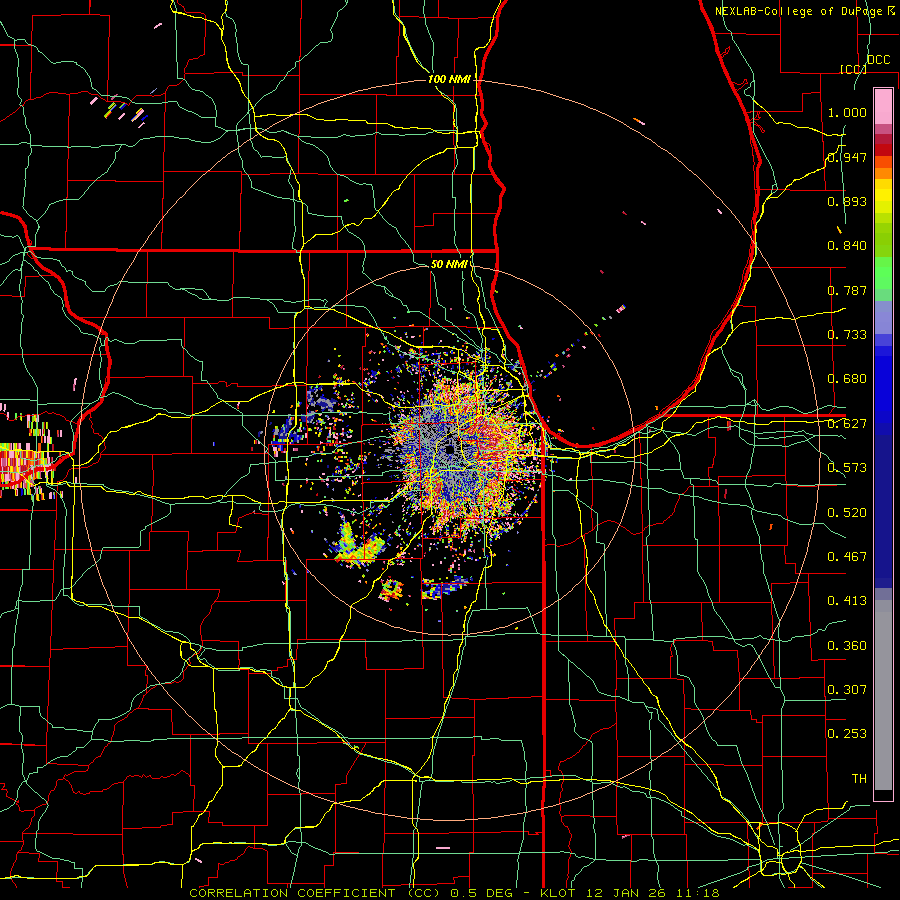Click the Correlation Coefficient caption at the bottom
900x900 pixels.
pos(454,893)
